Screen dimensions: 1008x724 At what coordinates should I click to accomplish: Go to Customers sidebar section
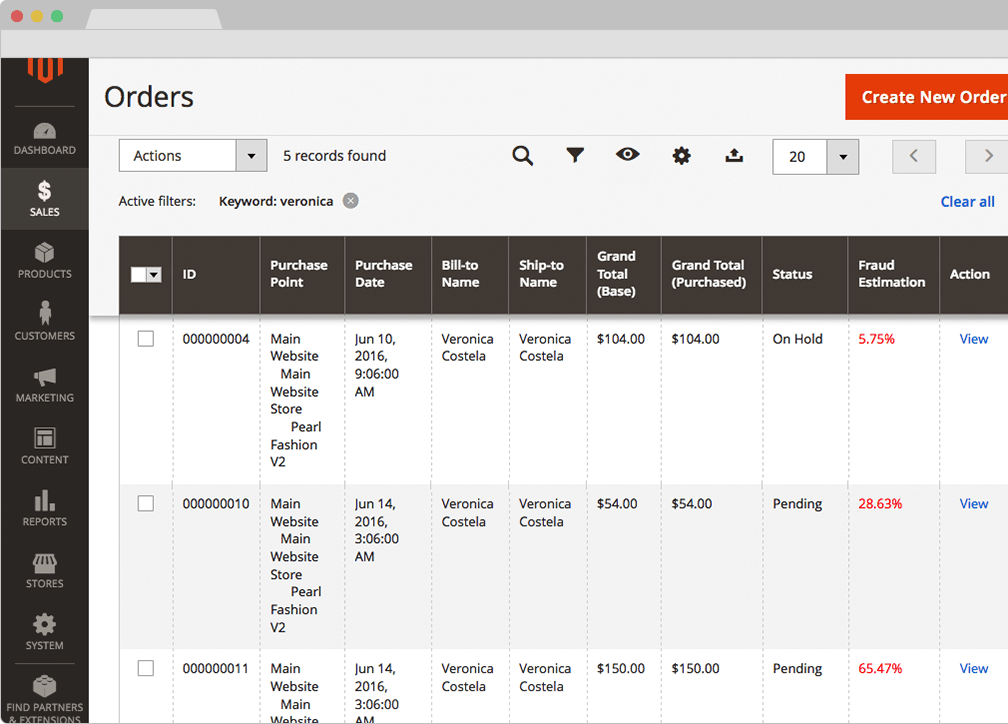(45, 323)
